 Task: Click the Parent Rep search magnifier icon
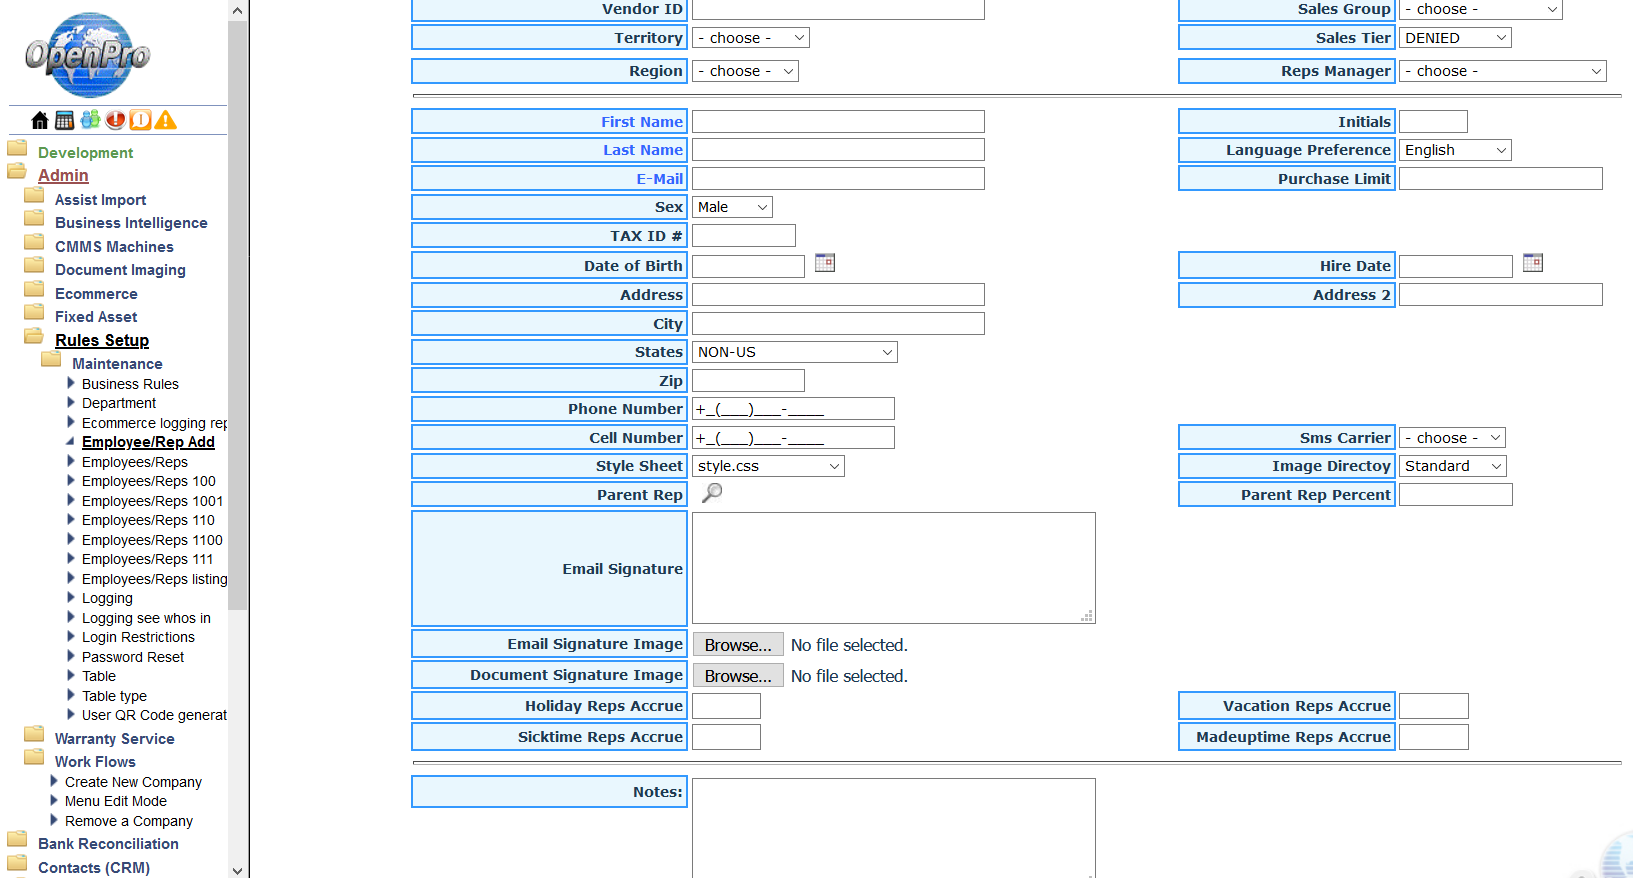(x=712, y=493)
